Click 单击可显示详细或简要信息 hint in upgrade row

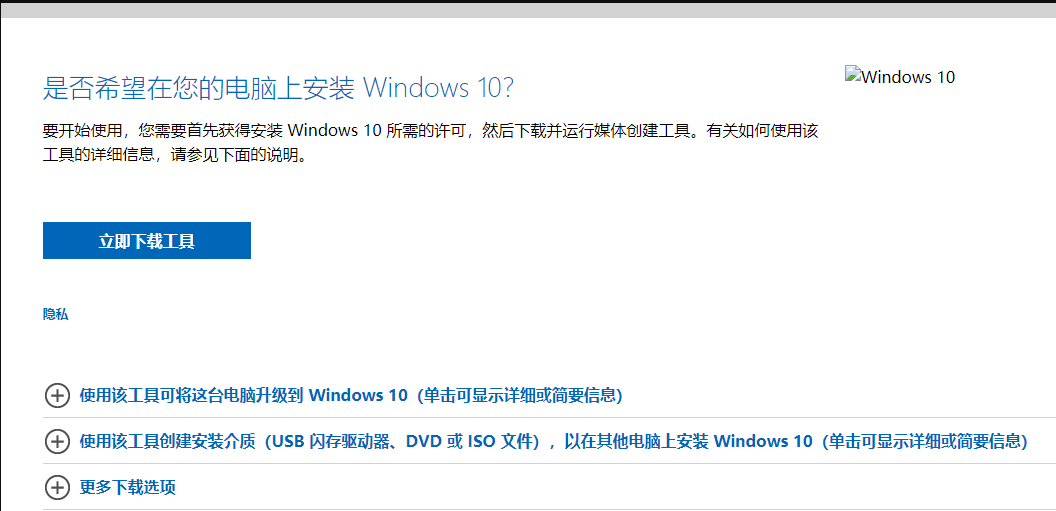coord(520,395)
